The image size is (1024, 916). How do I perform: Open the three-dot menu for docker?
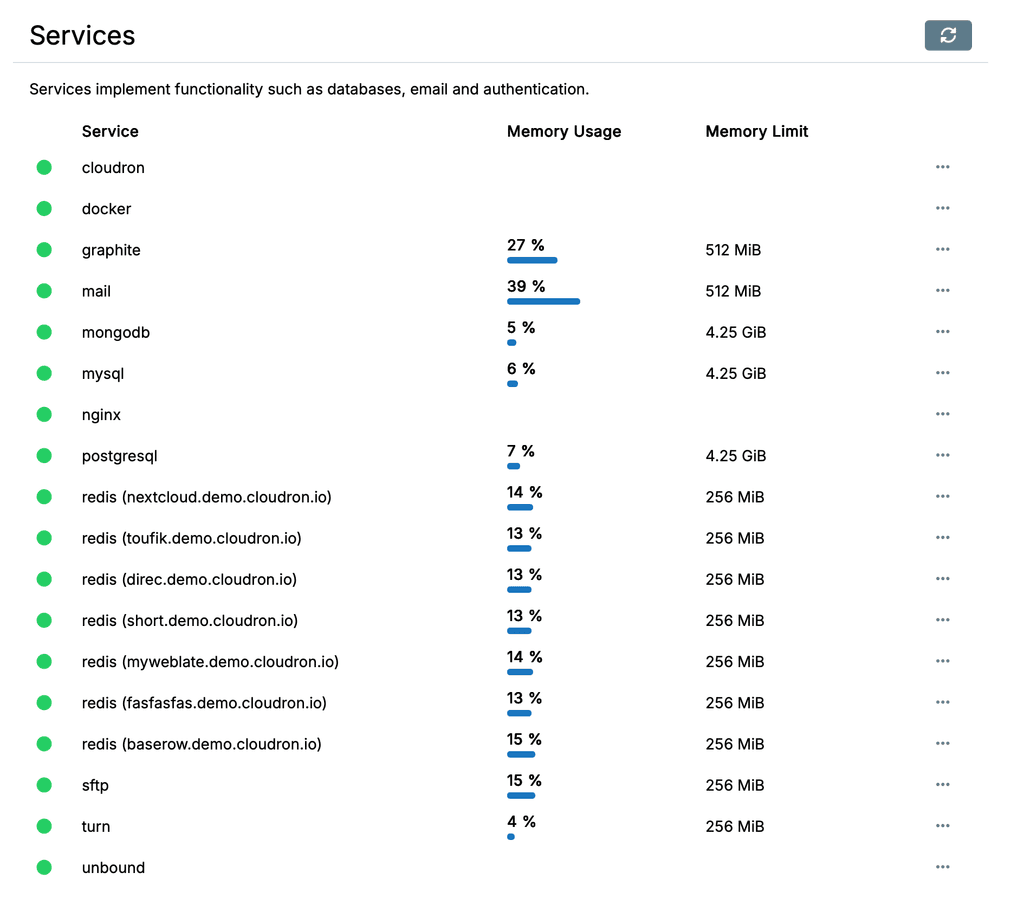(942, 208)
